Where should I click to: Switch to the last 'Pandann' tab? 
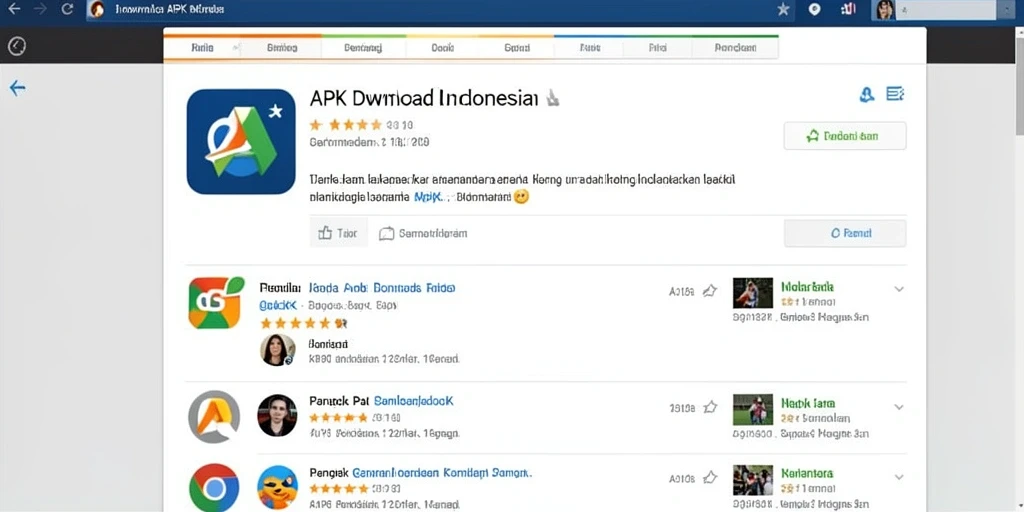[735, 48]
